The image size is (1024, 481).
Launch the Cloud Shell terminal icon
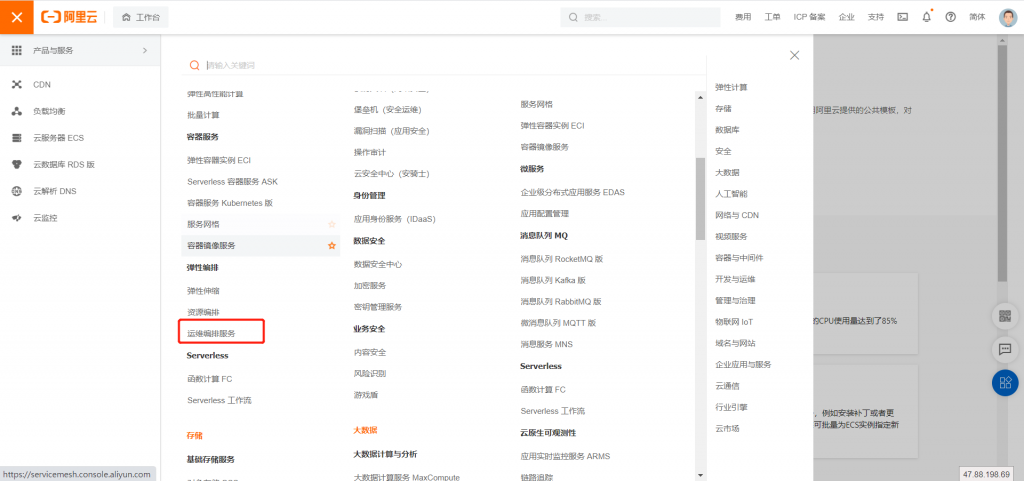(903, 18)
